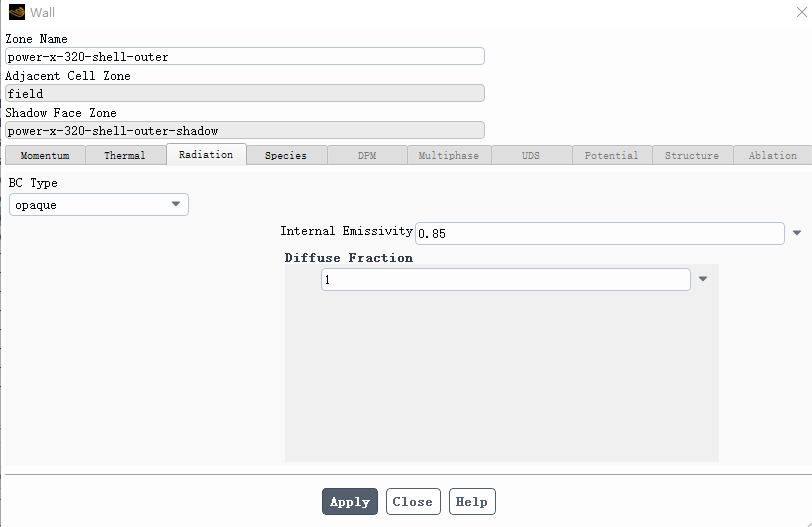Viewport: 812px width, 527px height.
Task: Select the UDS tab
Action: (x=530, y=156)
